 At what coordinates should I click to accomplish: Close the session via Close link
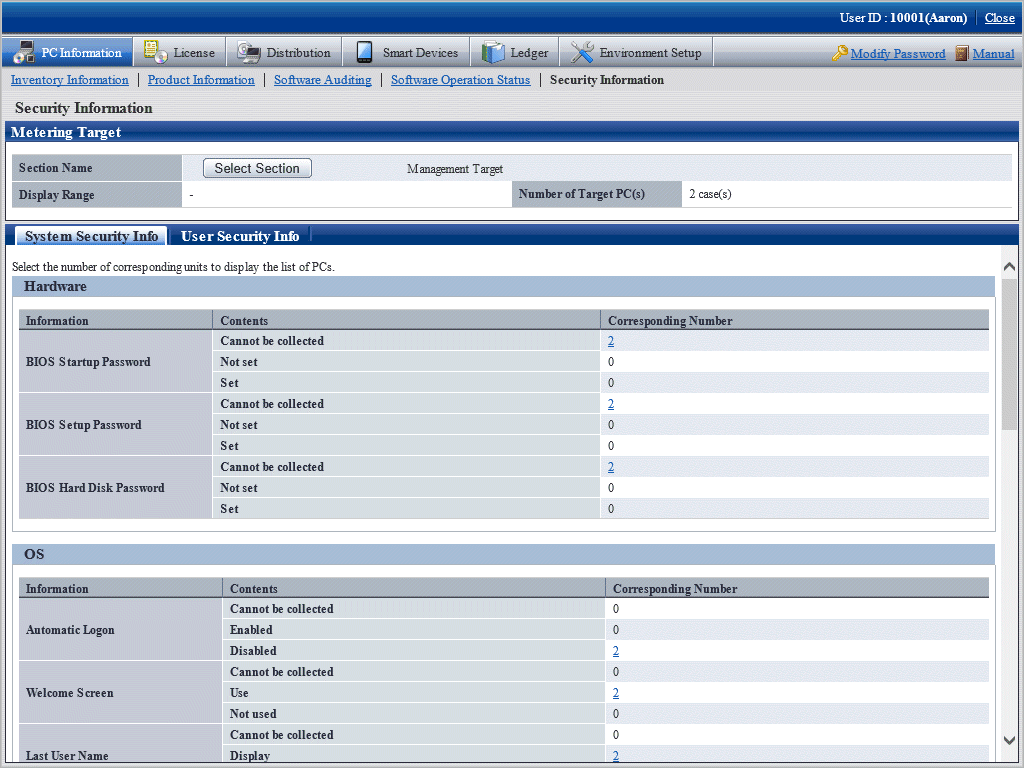[x=999, y=18]
